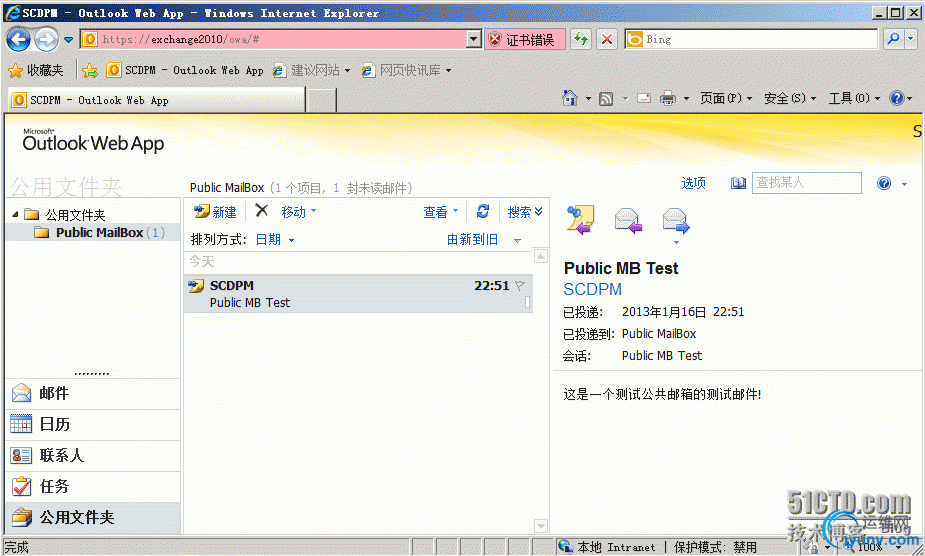Screen dimensions: 925x556
Task: Click the SCDPM sender name link
Action: (x=592, y=289)
